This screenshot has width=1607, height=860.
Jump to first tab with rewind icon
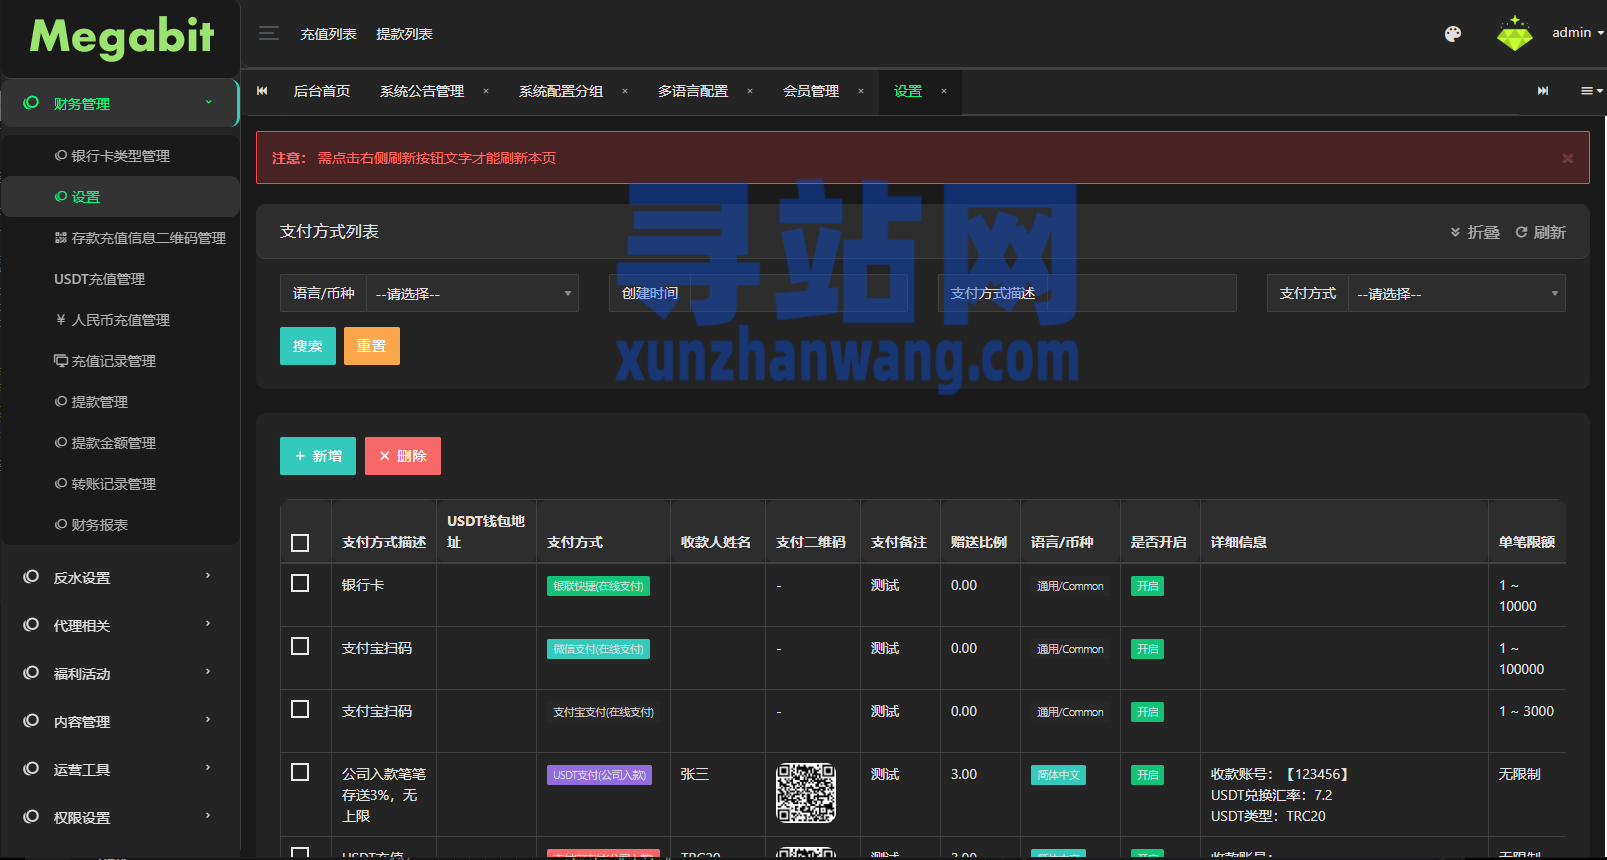click(x=262, y=91)
